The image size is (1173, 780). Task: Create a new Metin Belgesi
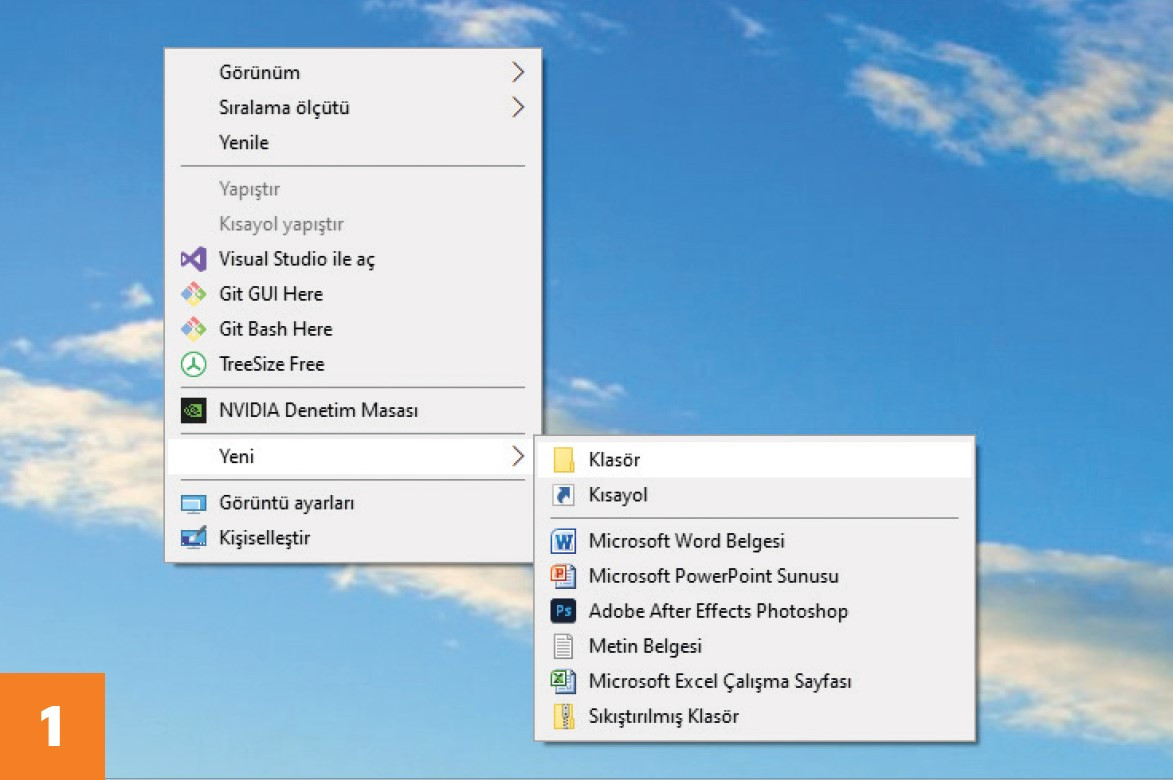(755, 646)
